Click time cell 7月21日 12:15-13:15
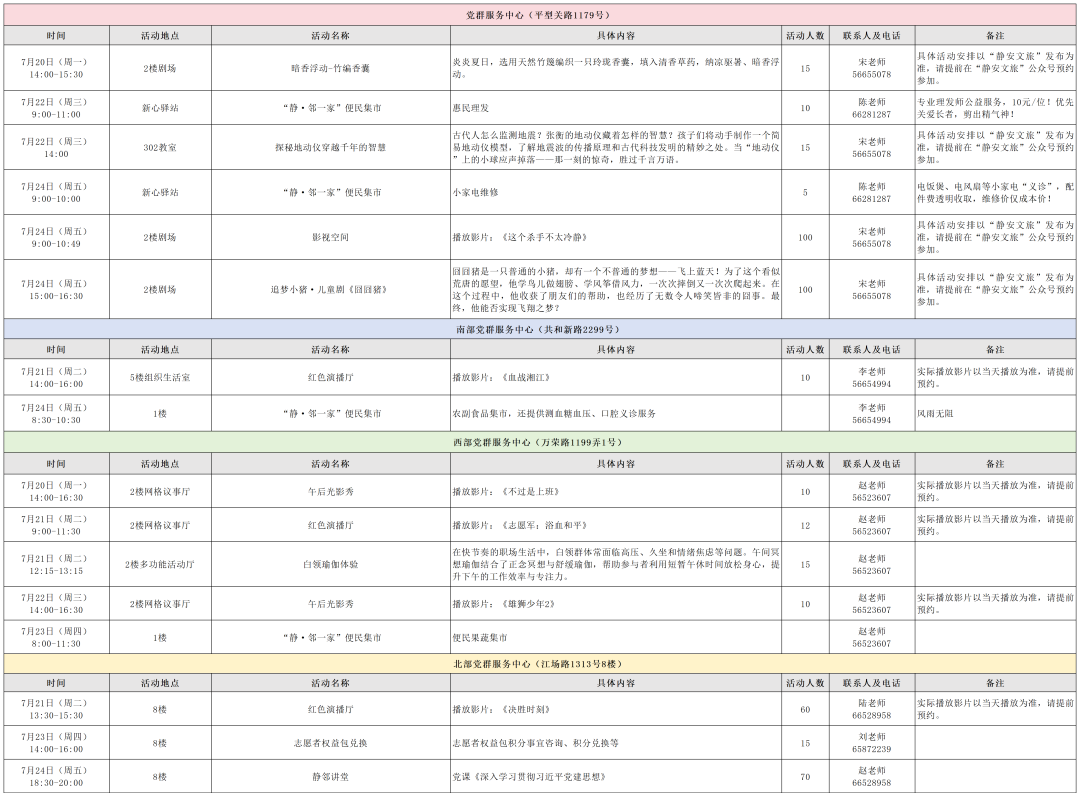Image resolution: width=1080 pixels, height=793 pixels. point(56,564)
